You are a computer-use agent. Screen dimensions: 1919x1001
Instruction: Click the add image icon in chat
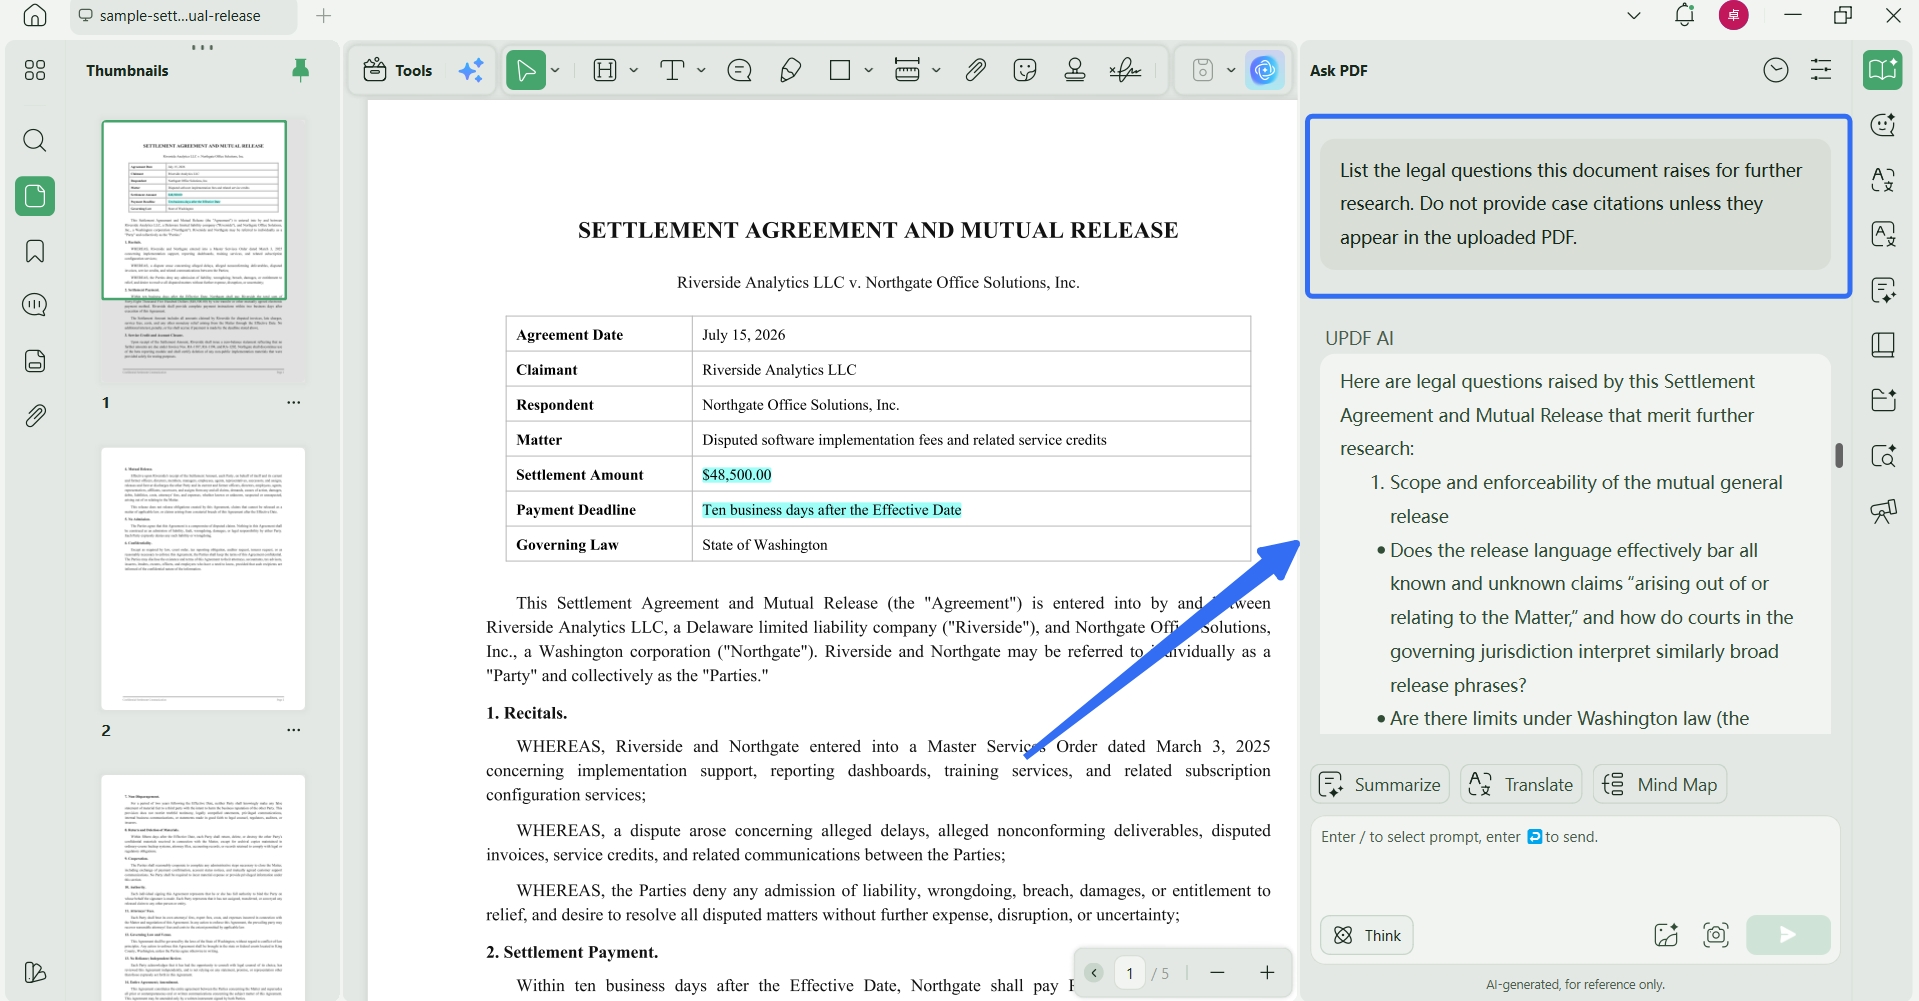(1666, 935)
